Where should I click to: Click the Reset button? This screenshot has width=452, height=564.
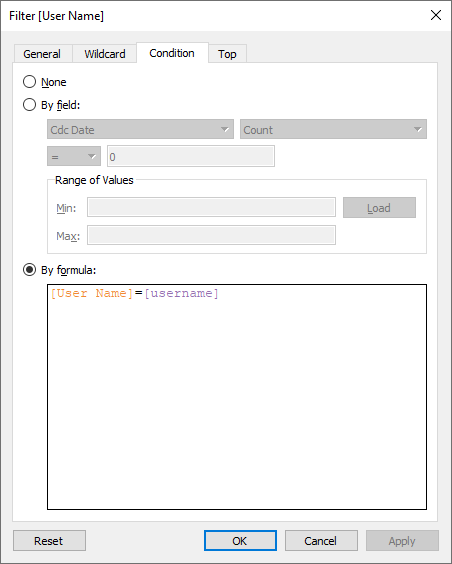pos(49,541)
